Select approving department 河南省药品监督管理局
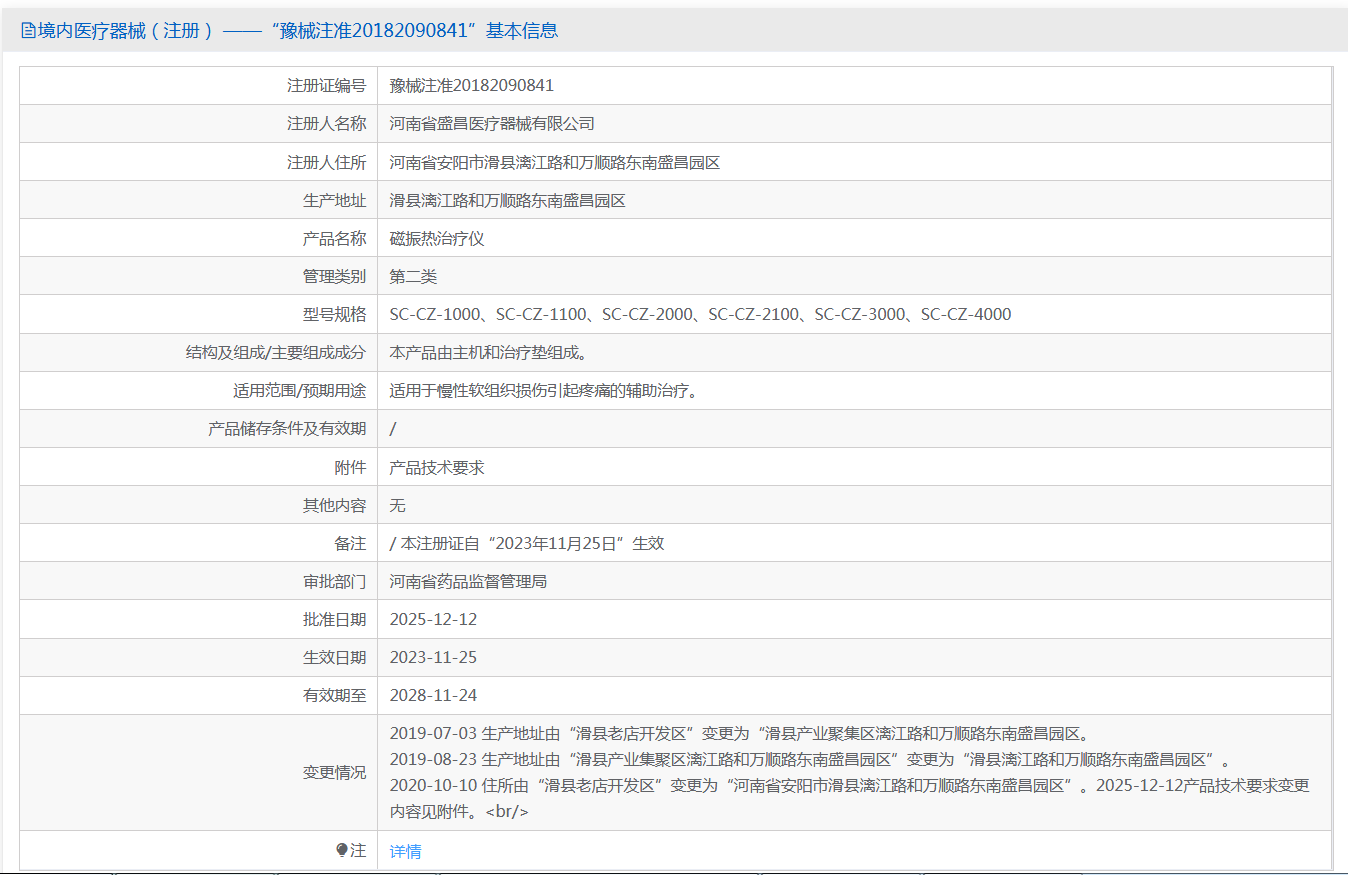 click(468, 581)
